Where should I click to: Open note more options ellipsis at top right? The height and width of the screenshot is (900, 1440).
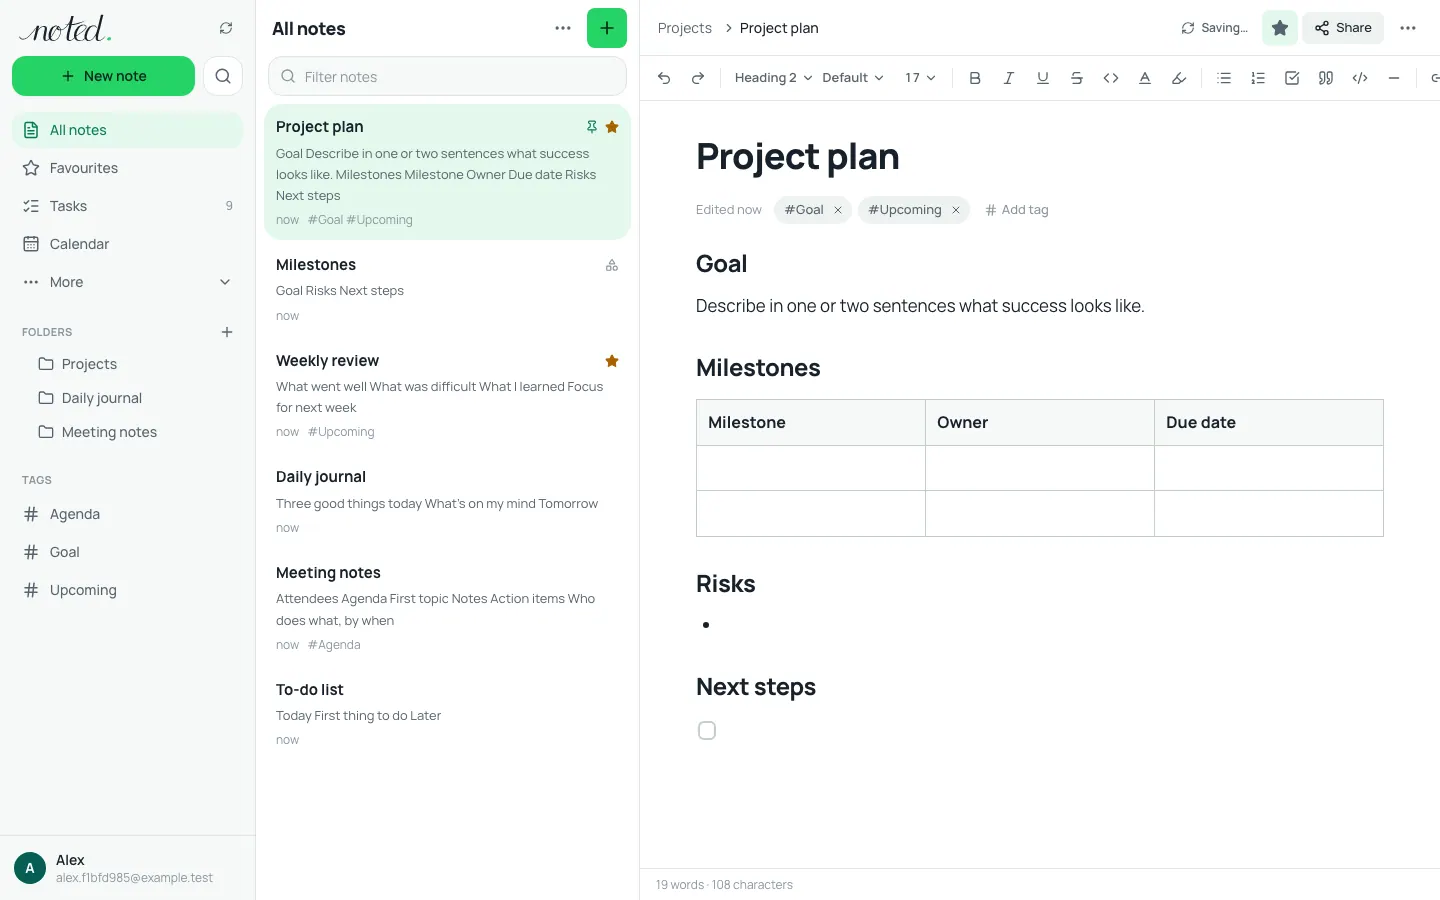point(1408,28)
